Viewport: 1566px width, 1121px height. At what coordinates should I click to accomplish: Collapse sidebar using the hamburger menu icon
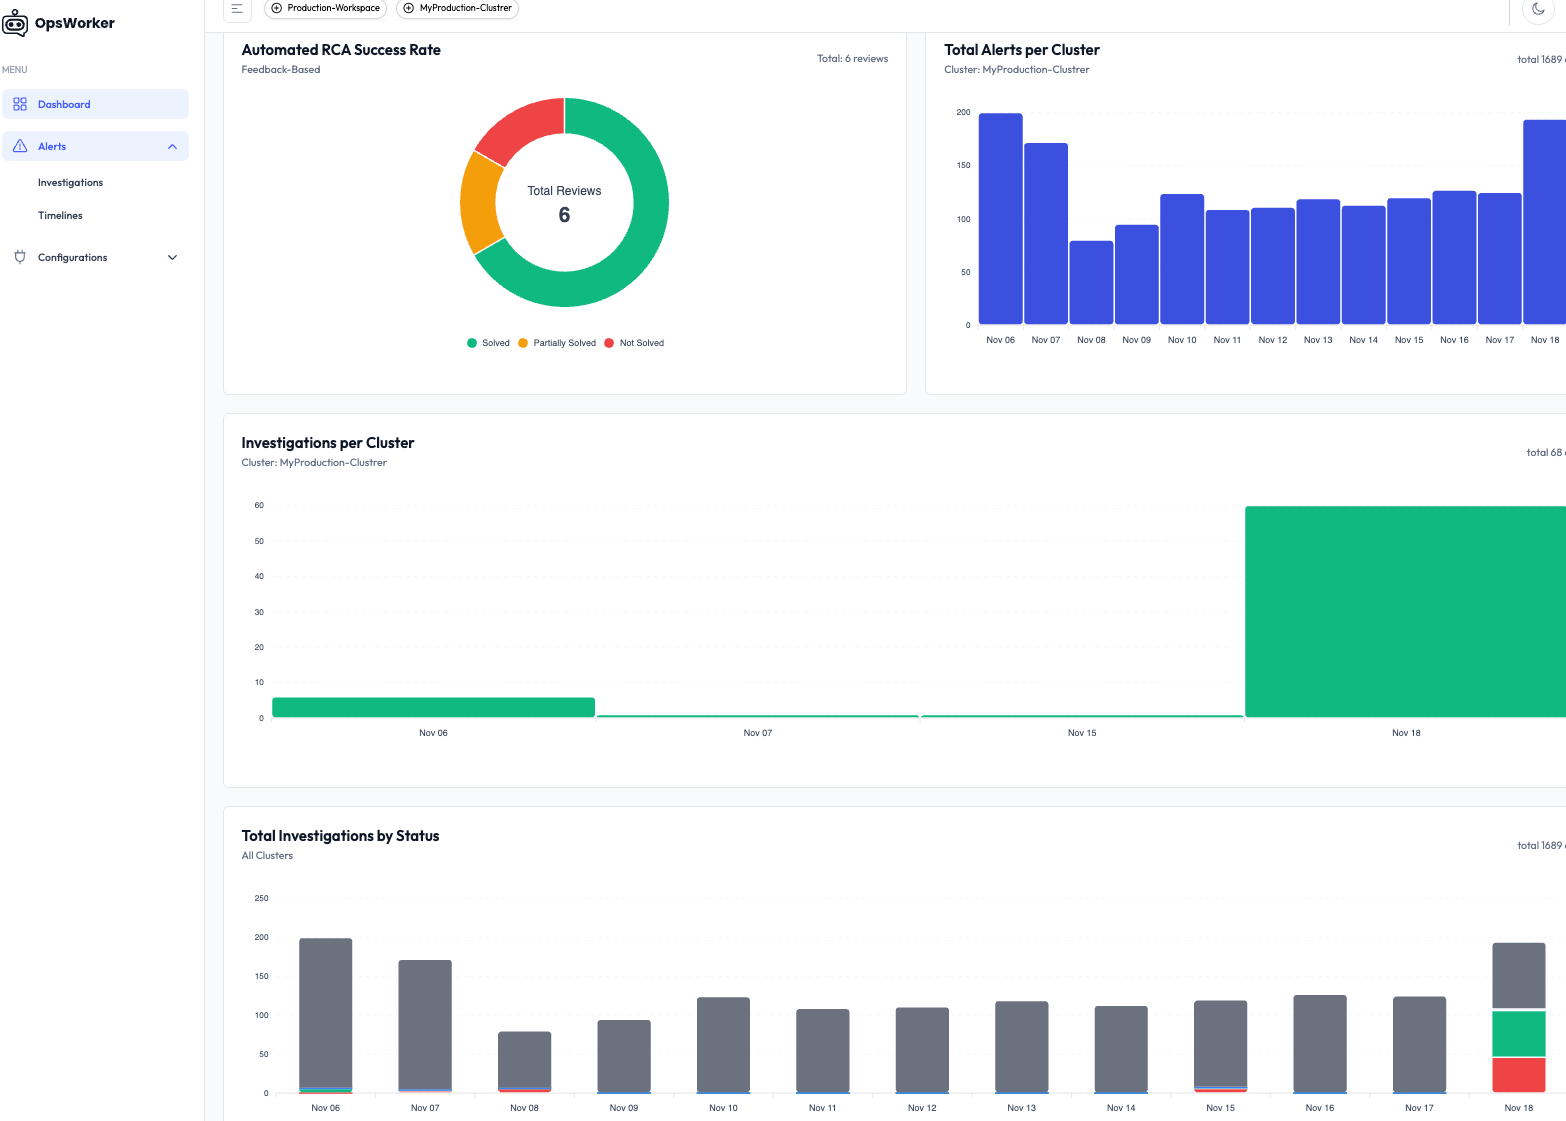(x=237, y=9)
